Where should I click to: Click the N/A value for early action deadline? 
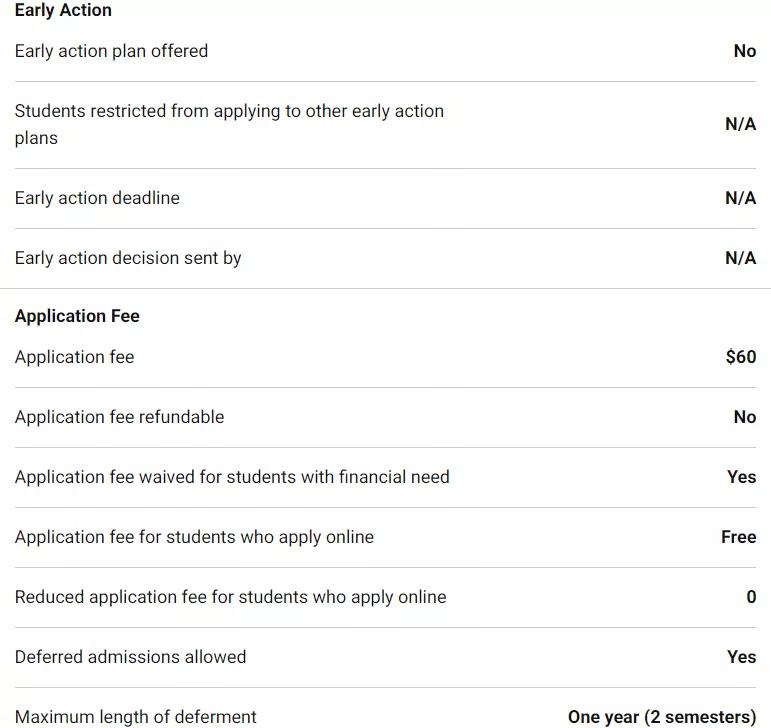coord(740,198)
